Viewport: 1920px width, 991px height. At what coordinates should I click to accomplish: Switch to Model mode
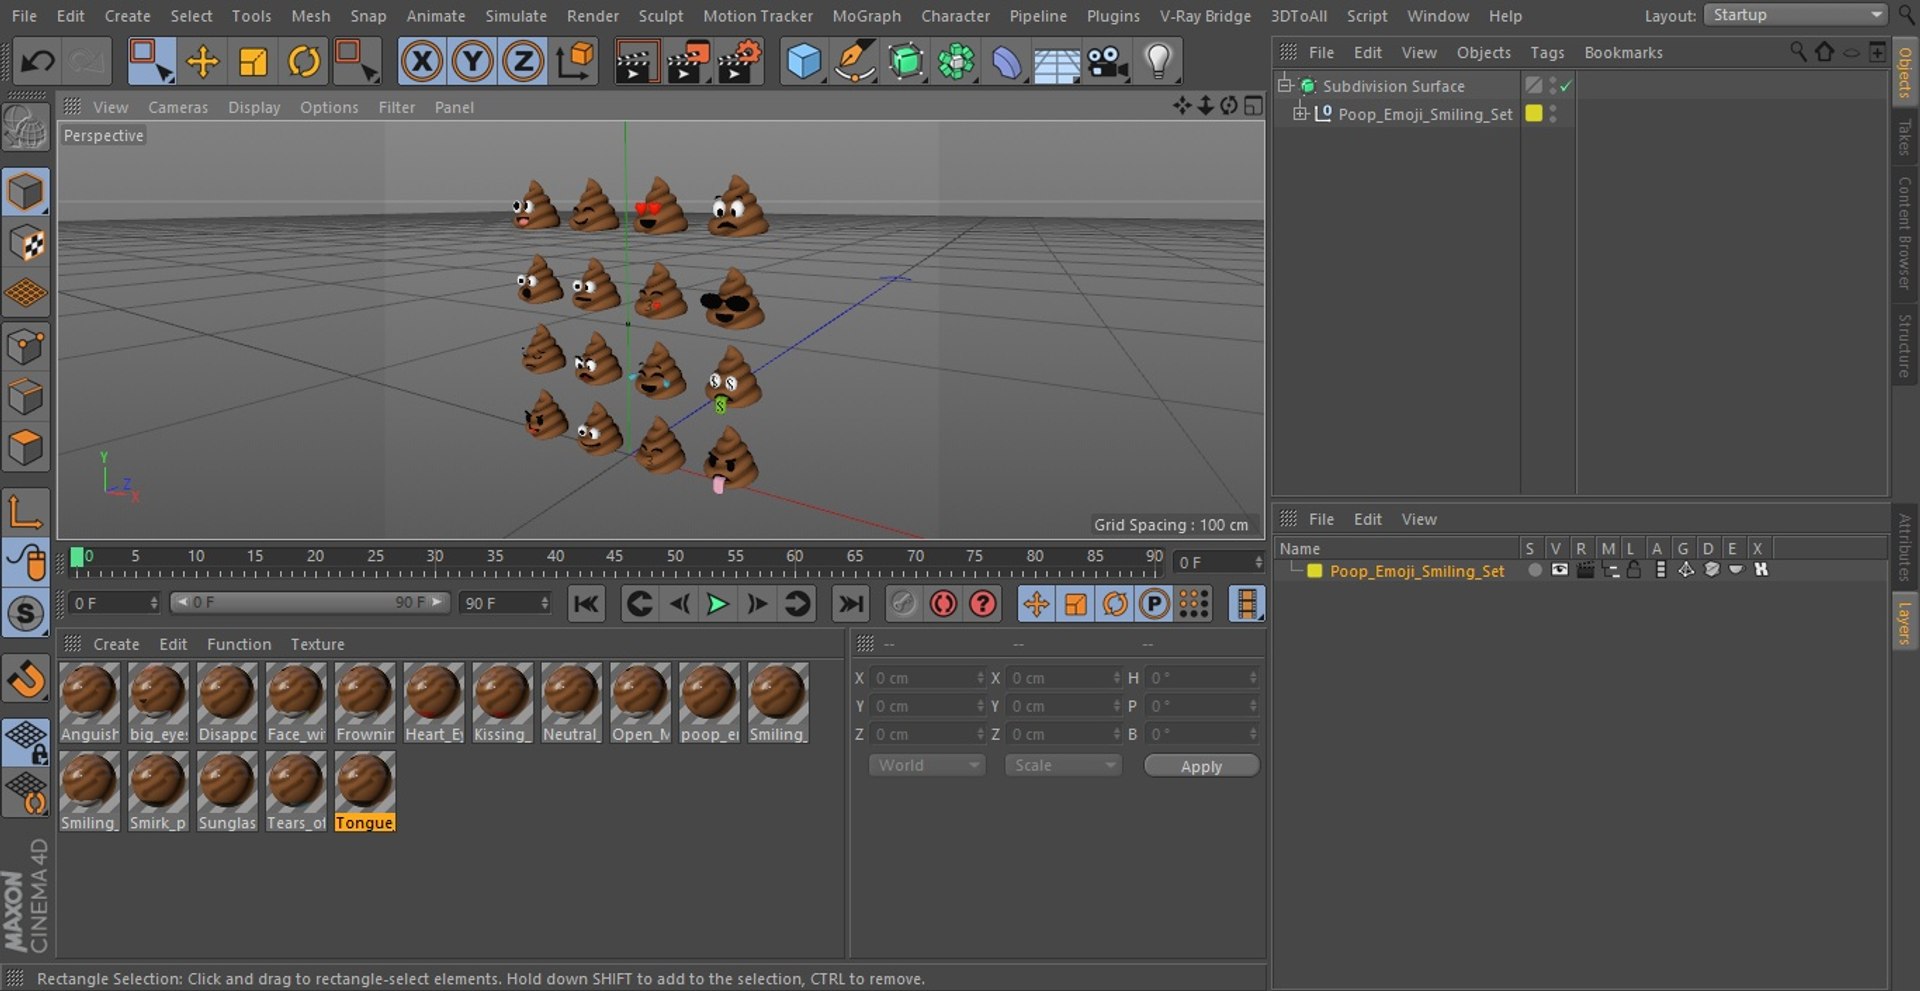(x=26, y=191)
